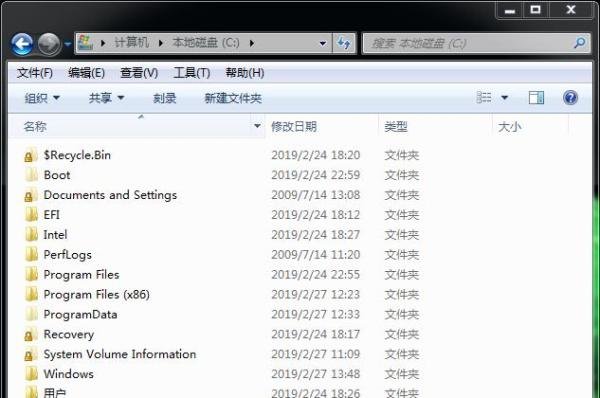Expand the arrow after 计算机 in address bar

[x=160, y=43]
